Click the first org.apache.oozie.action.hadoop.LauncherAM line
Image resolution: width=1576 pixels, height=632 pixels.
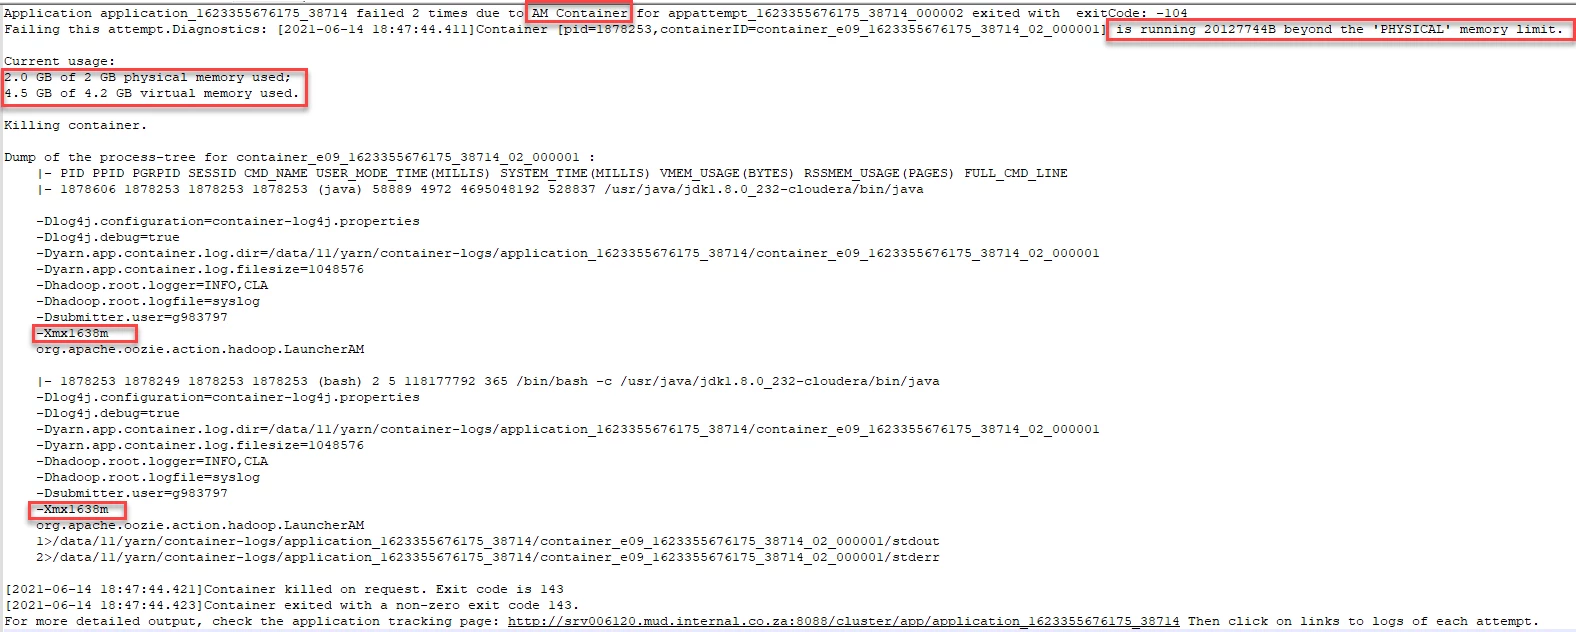[200, 349]
